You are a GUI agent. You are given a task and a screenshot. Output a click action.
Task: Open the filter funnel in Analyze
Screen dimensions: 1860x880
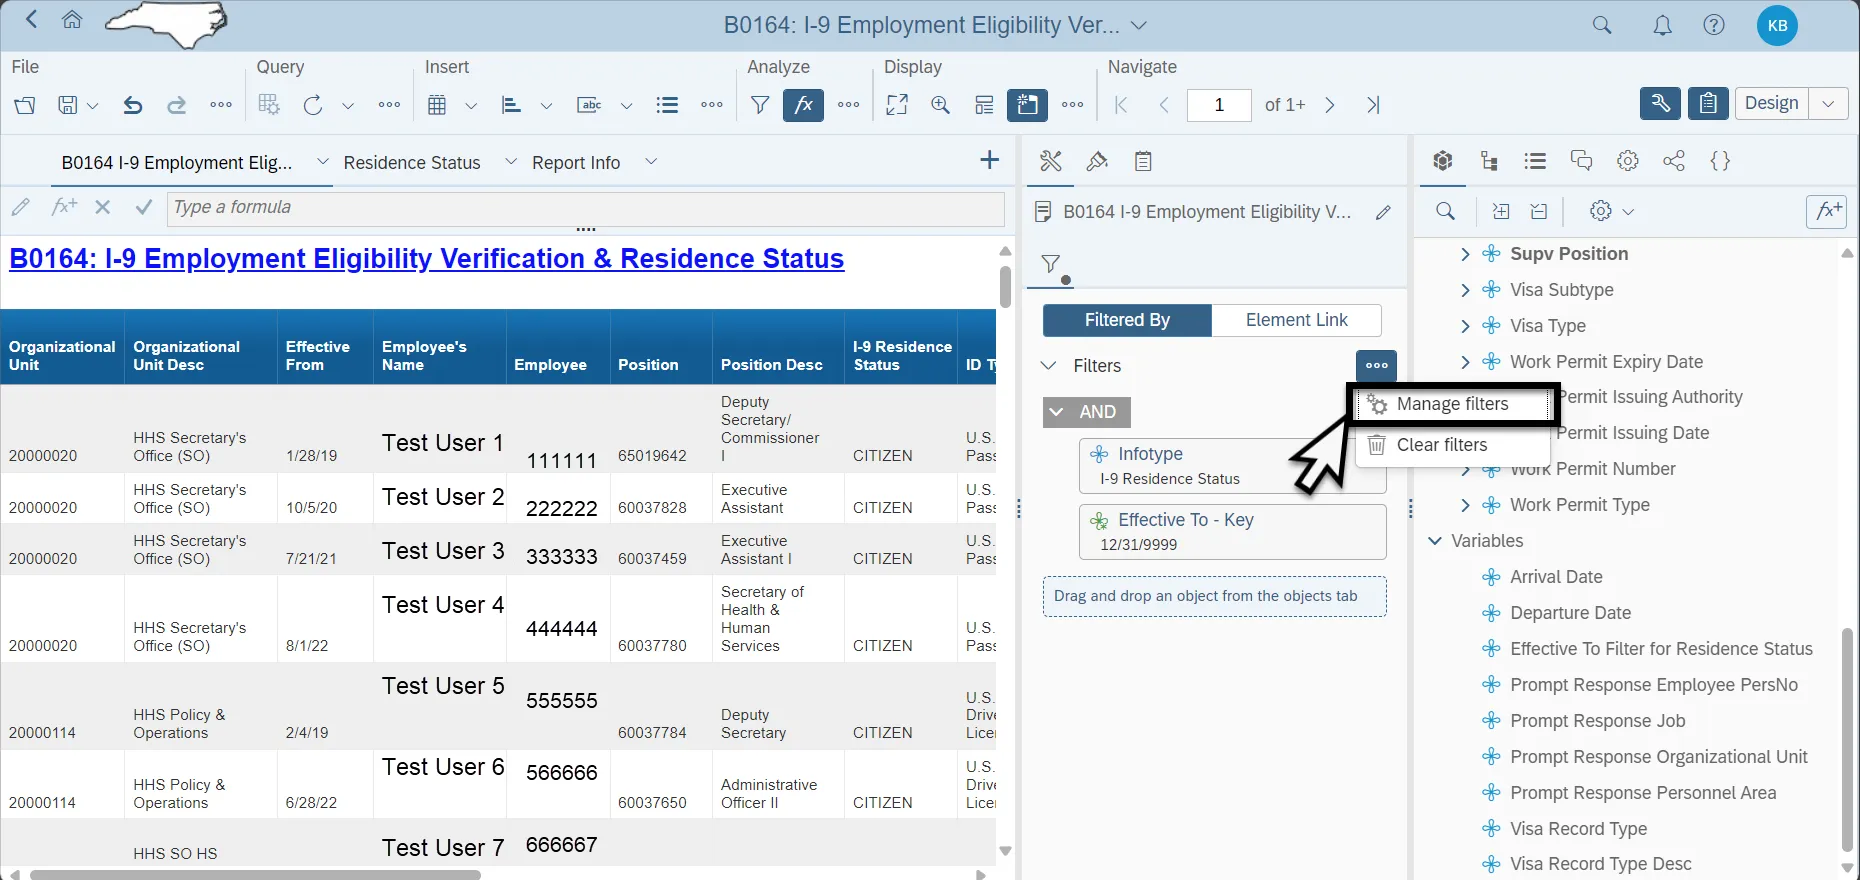[x=760, y=105]
